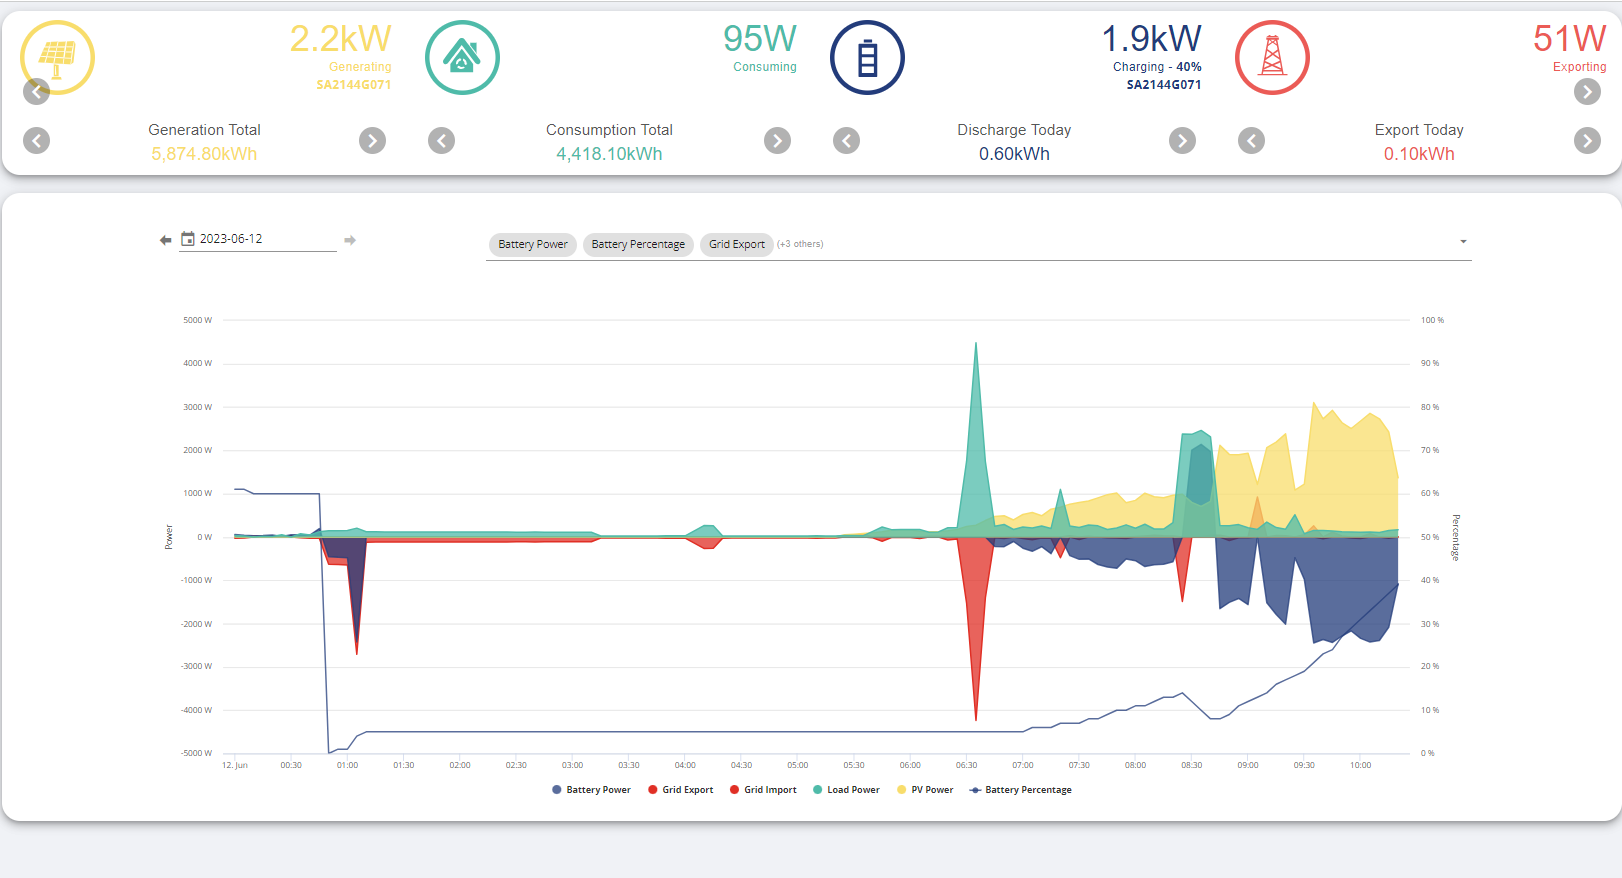The image size is (1622, 878).
Task: Expand the chart series selection dropdown arrow
Action: click(1463, 242)
